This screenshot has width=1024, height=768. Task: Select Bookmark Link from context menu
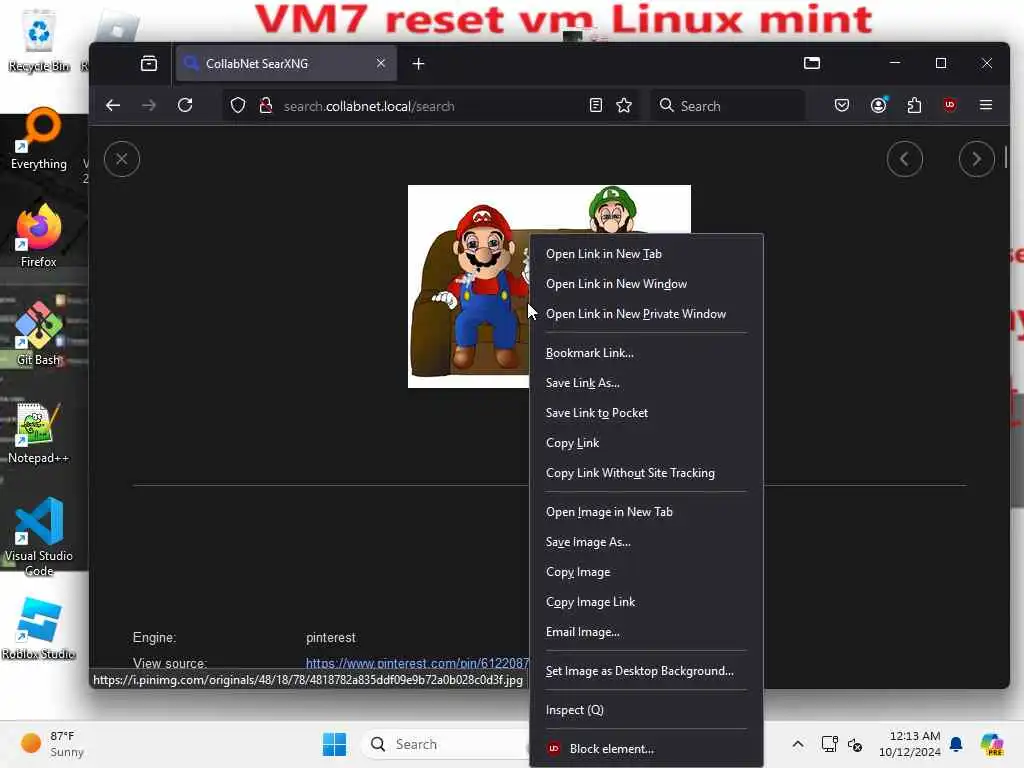click(646, 353)
